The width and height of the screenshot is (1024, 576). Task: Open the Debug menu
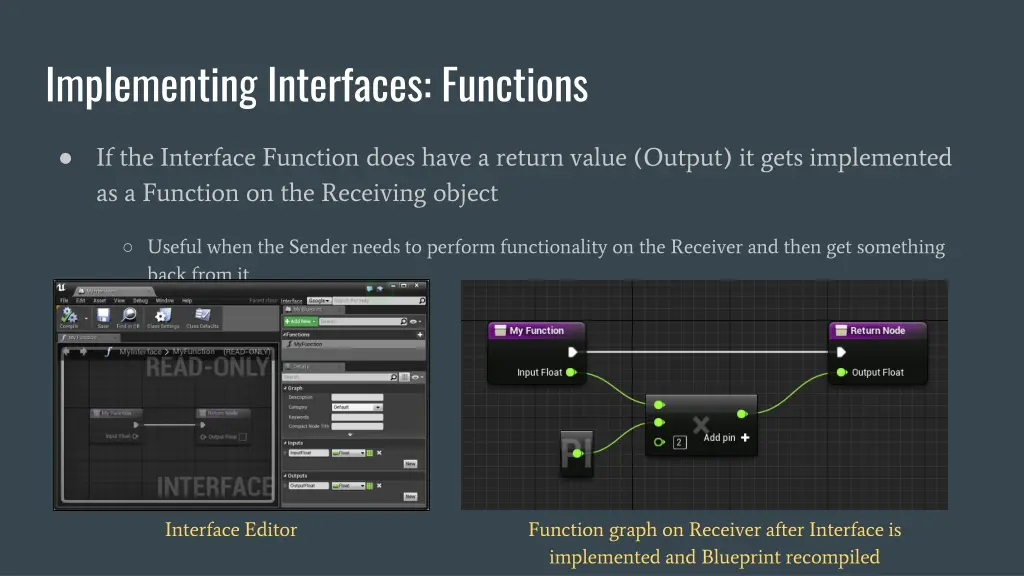click(x=140, y=300)
